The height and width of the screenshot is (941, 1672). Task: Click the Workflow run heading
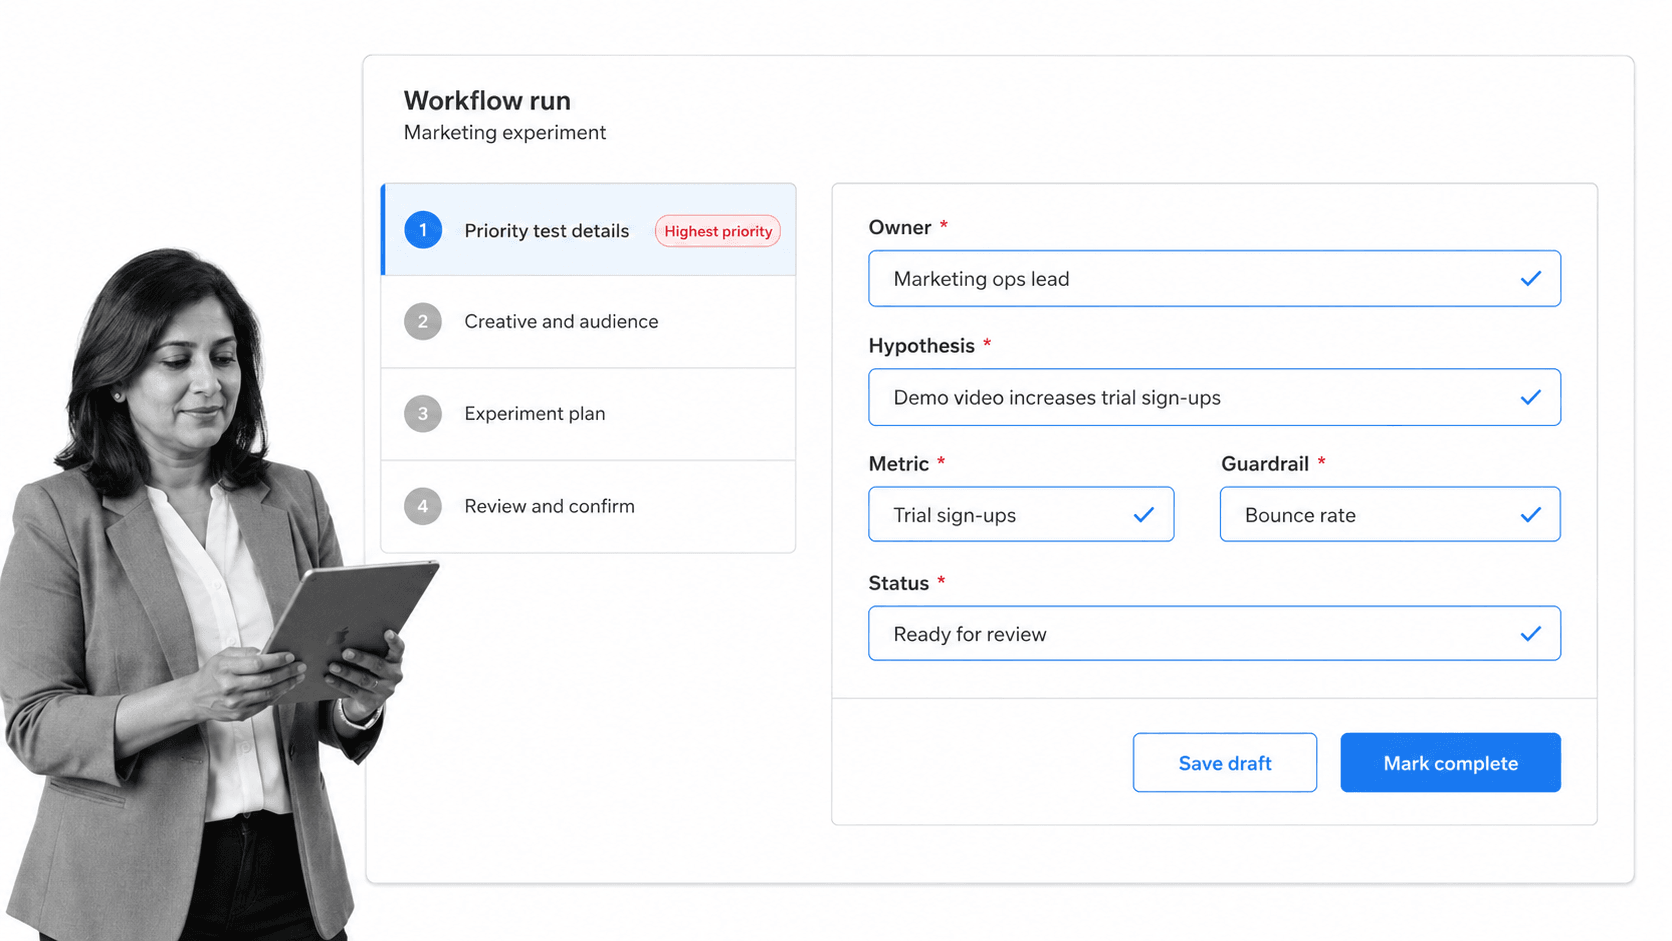[x=487, y=101]
